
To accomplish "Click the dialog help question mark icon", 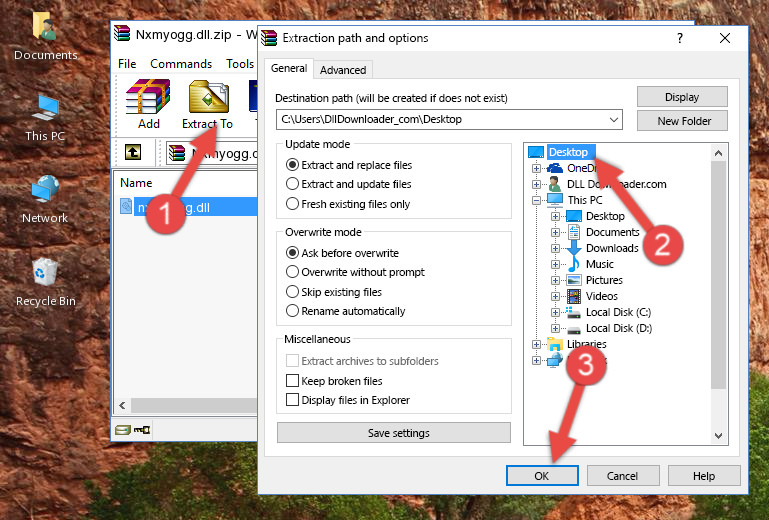I will [680, 38].
